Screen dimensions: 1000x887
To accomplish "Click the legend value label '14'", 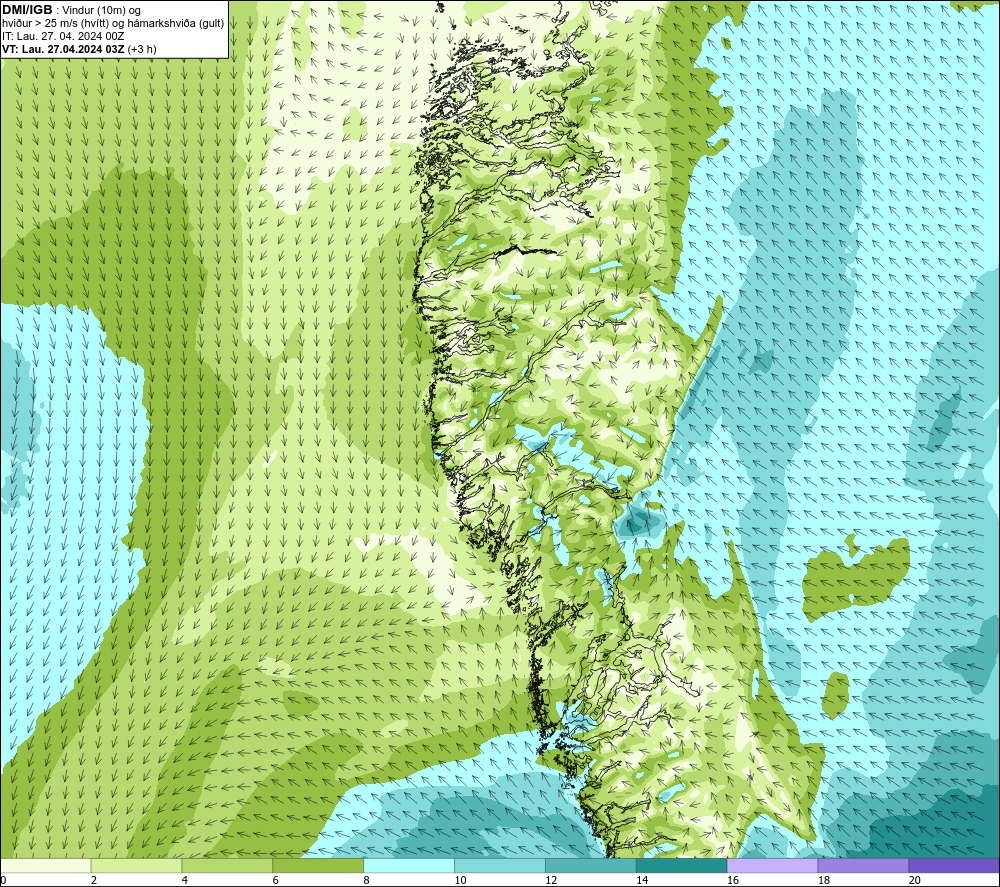I will [642, 880].
